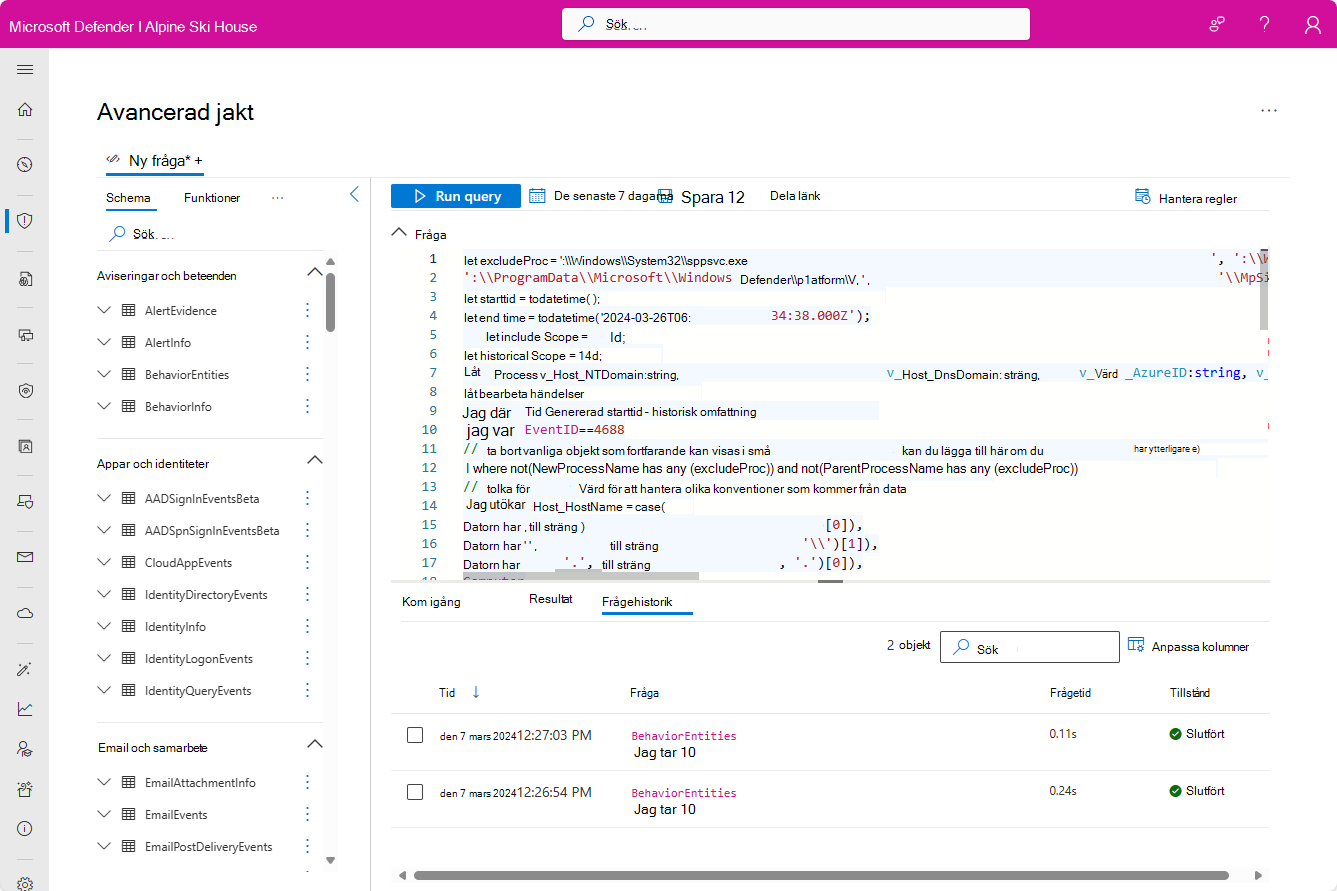
Task: Collapse Appar och identiteter section
Action: click(314, 462)
